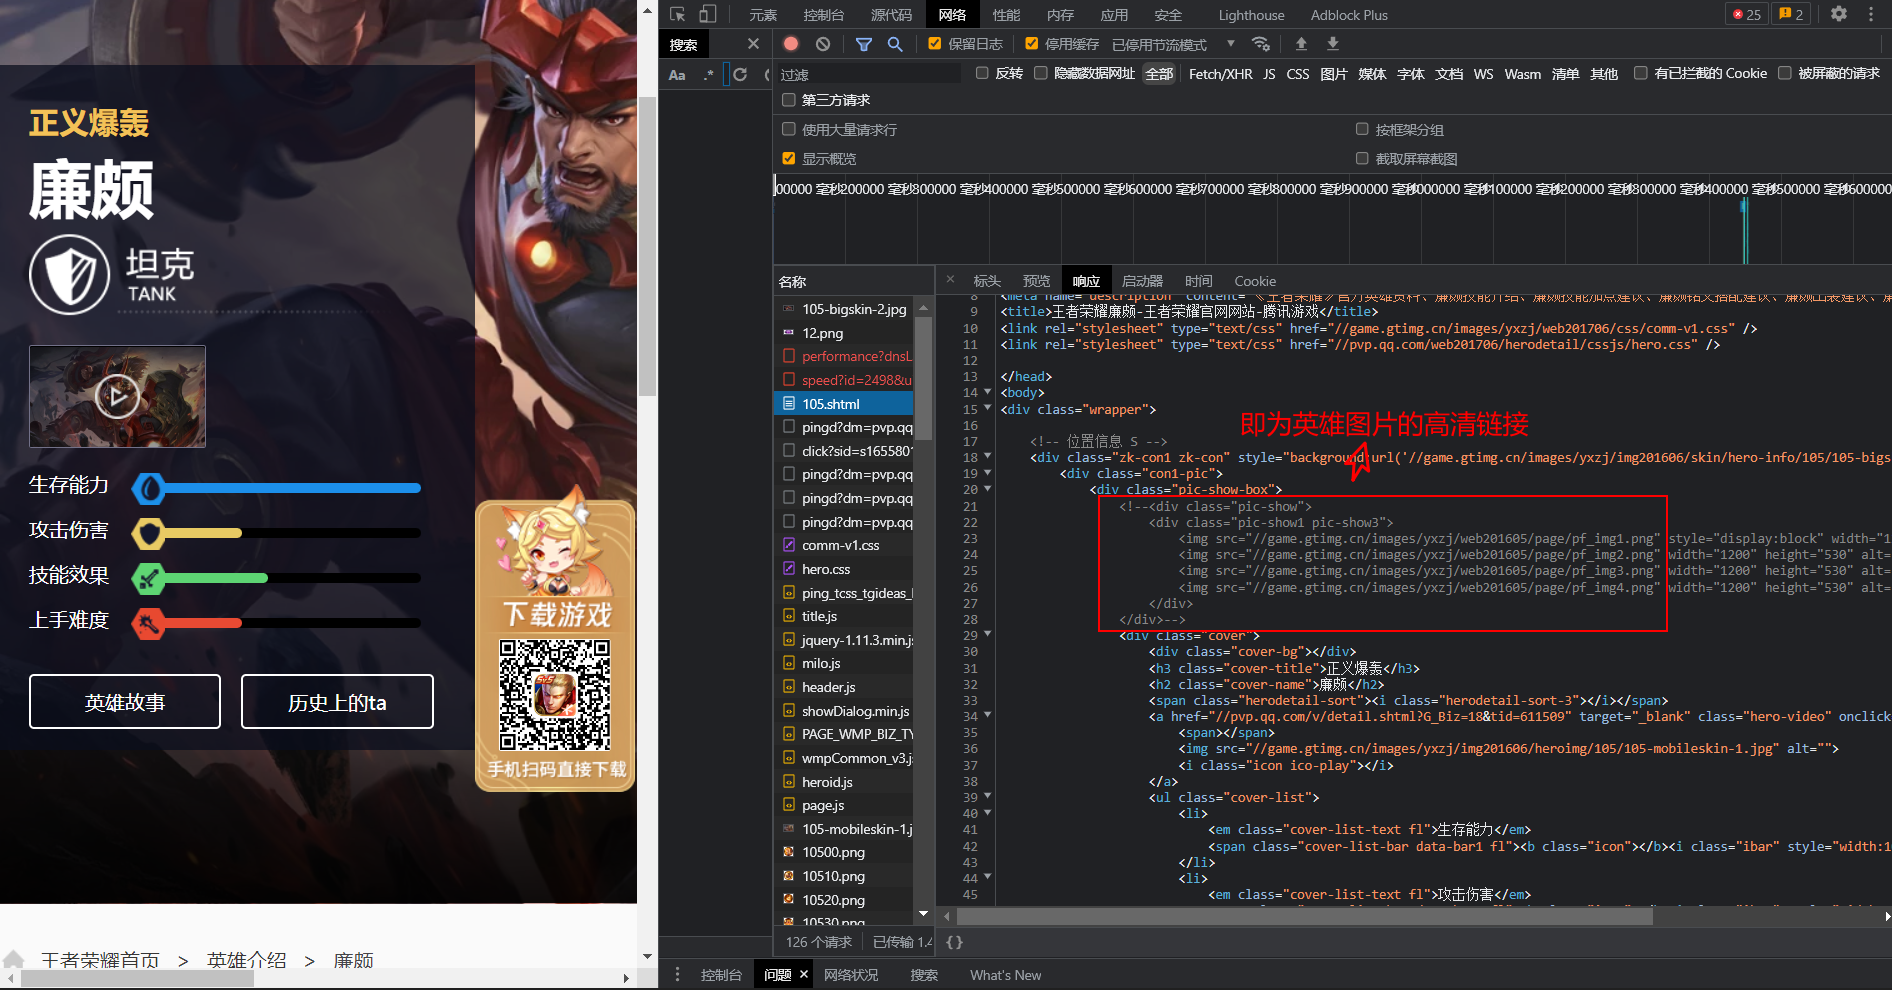Enable the 隐藏数据网址 checkbox
The image size is (1892, 990).
pyautogui.click(x=1040, y=72)
